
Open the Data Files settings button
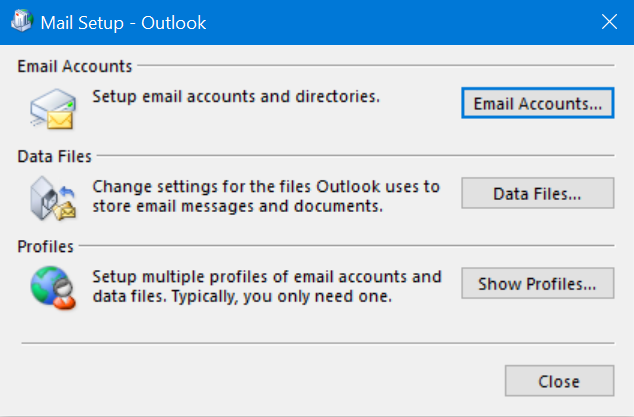[x=538, y=193]
